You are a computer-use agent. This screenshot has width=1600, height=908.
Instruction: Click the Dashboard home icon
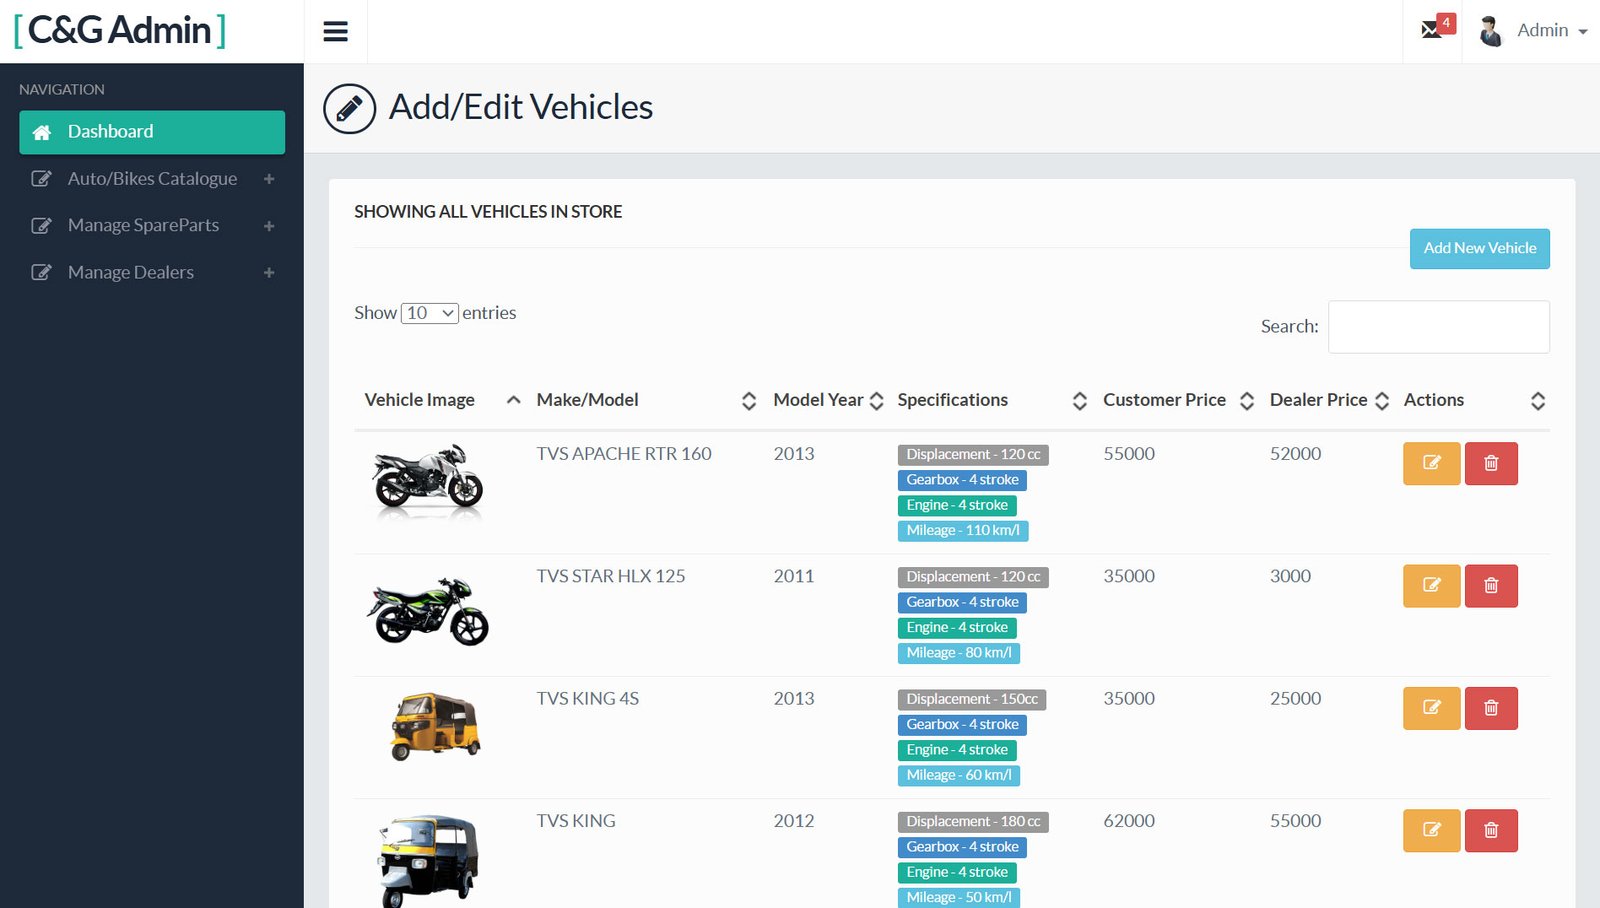point(42,132)
